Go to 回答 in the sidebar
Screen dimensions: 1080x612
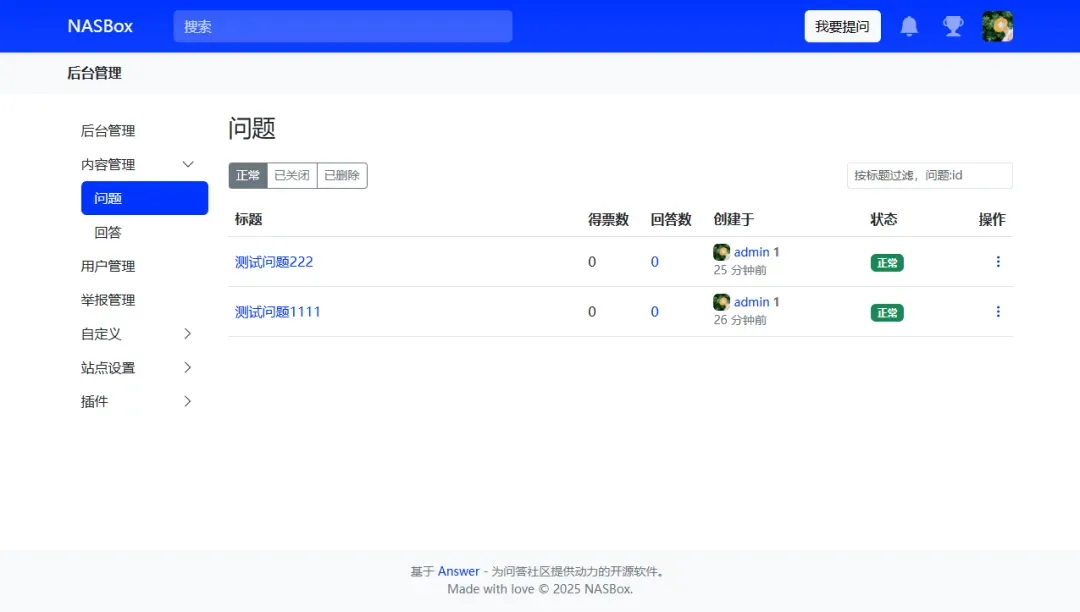[x=108, y=232]
